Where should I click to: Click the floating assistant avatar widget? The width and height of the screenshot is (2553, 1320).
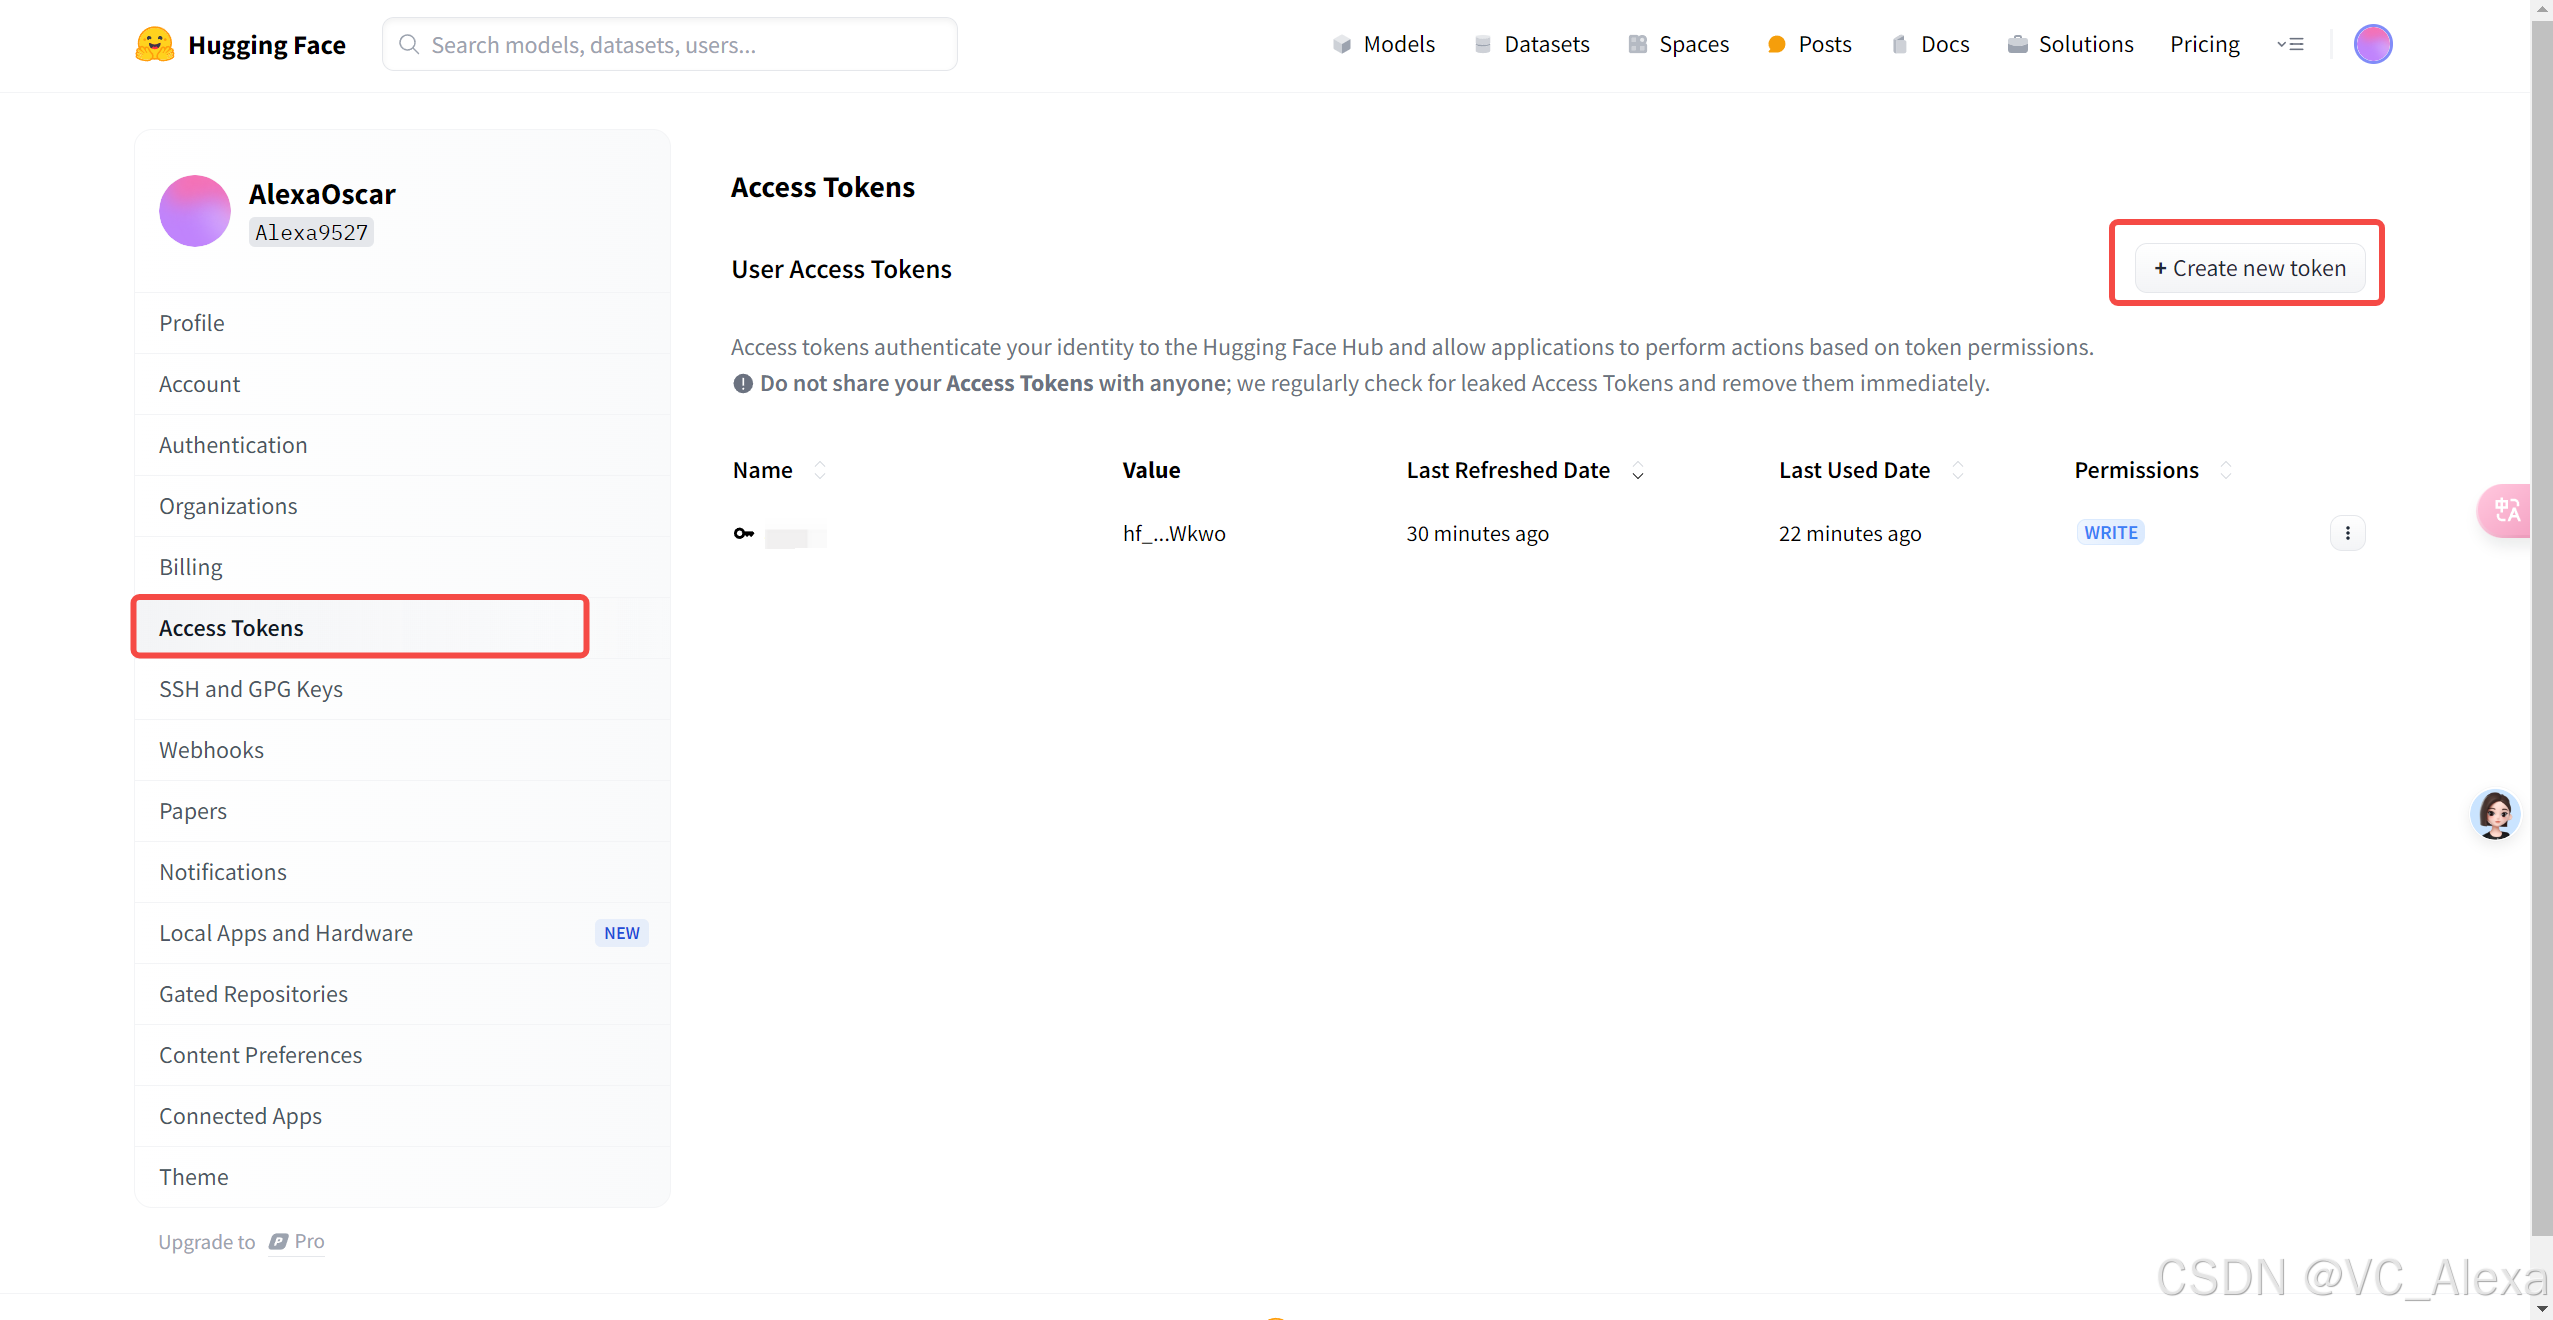coord(2495,814)
